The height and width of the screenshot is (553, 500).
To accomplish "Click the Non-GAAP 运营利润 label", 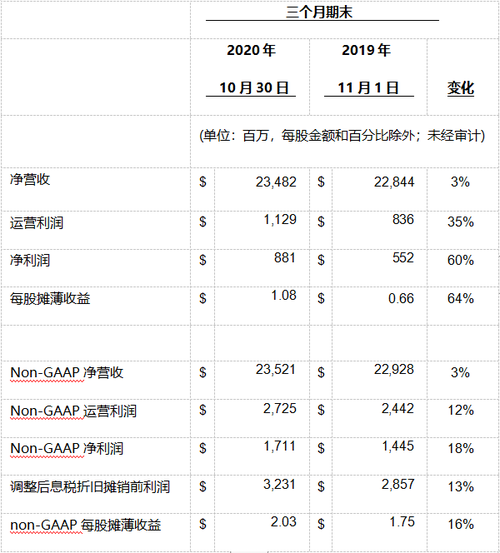I will (73, 411).
